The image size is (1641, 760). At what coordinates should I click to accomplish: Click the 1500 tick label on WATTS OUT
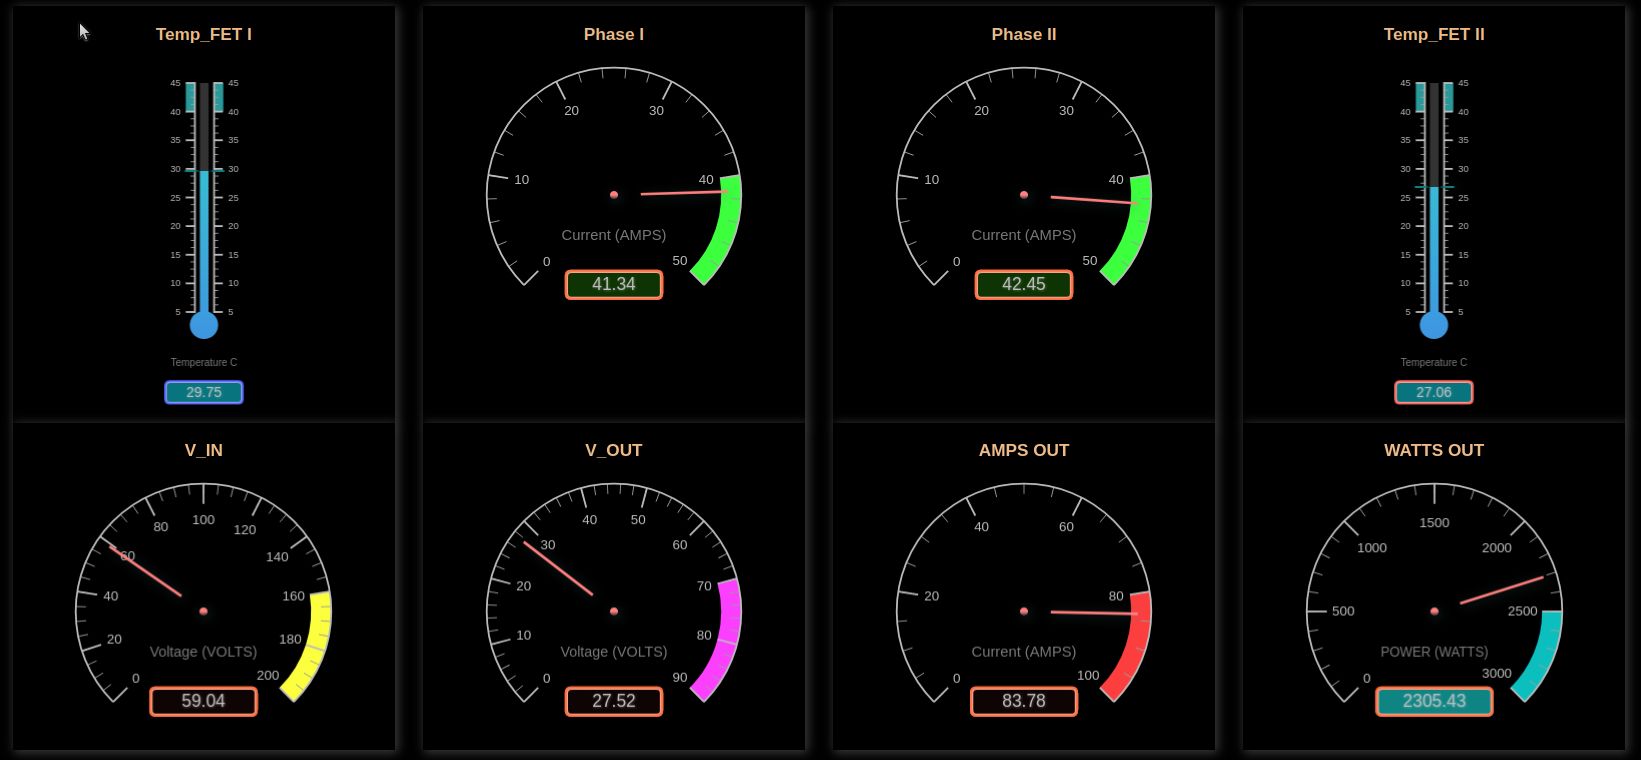1434,522
